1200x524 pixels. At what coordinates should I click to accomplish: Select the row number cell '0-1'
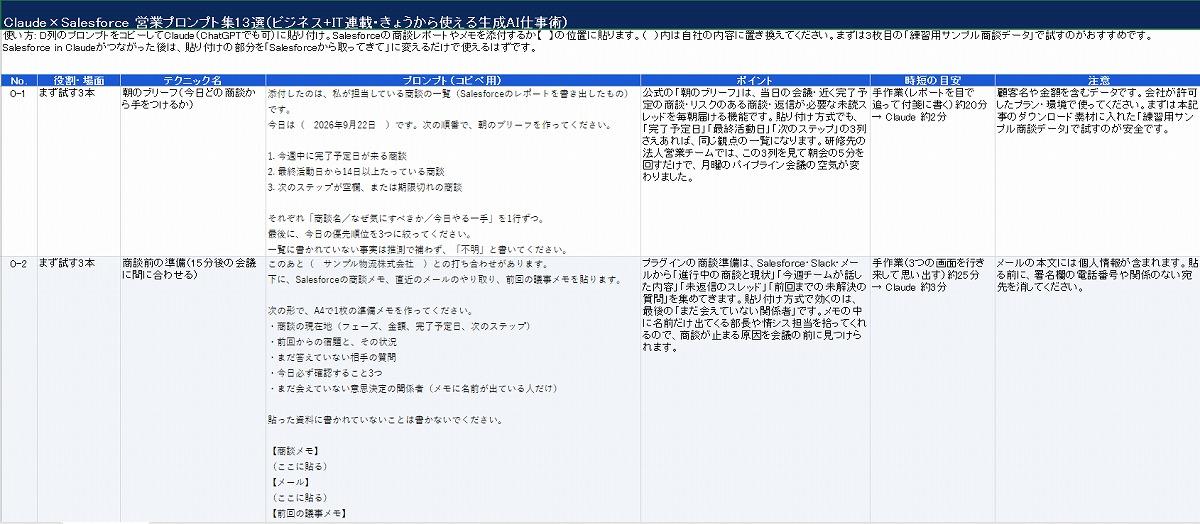tap(17, 170)
